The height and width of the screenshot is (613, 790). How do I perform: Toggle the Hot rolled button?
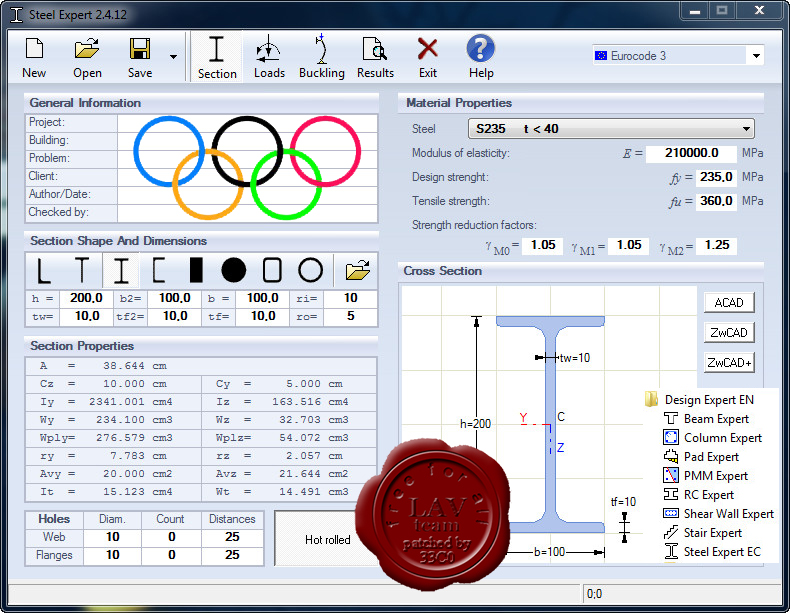click(x=327, y=539)
